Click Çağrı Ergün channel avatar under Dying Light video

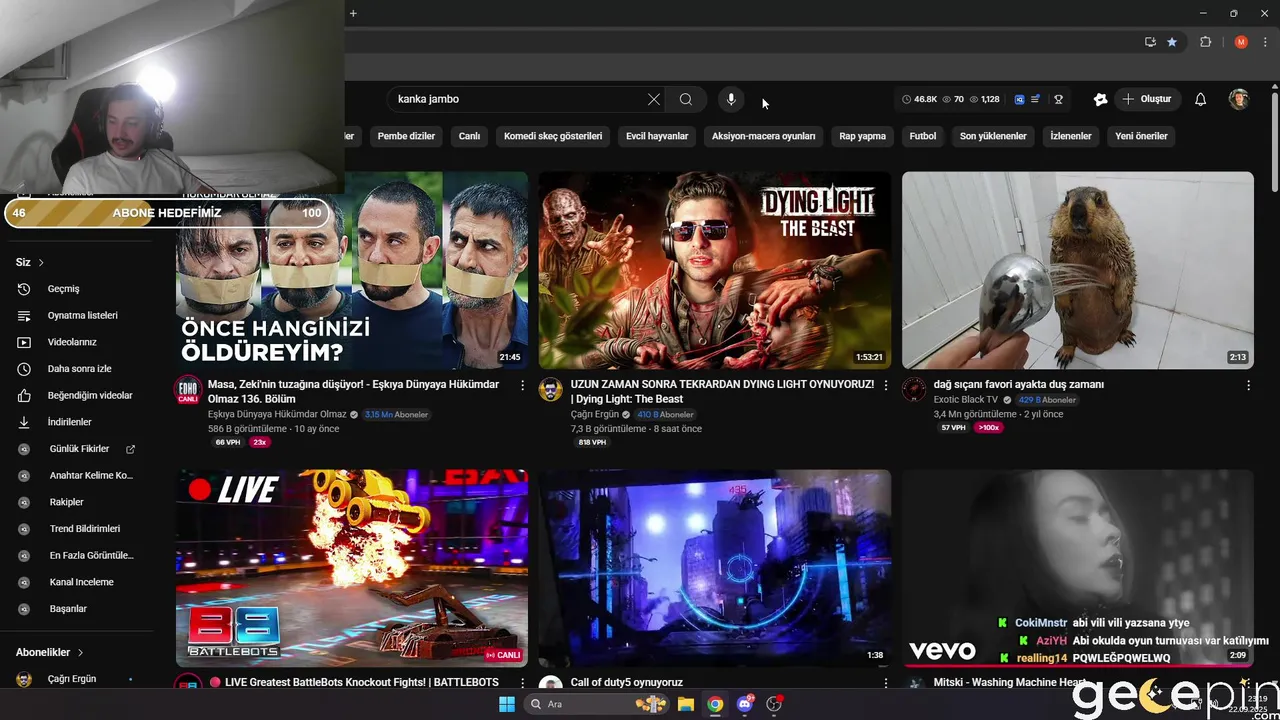tap(551, 390)
